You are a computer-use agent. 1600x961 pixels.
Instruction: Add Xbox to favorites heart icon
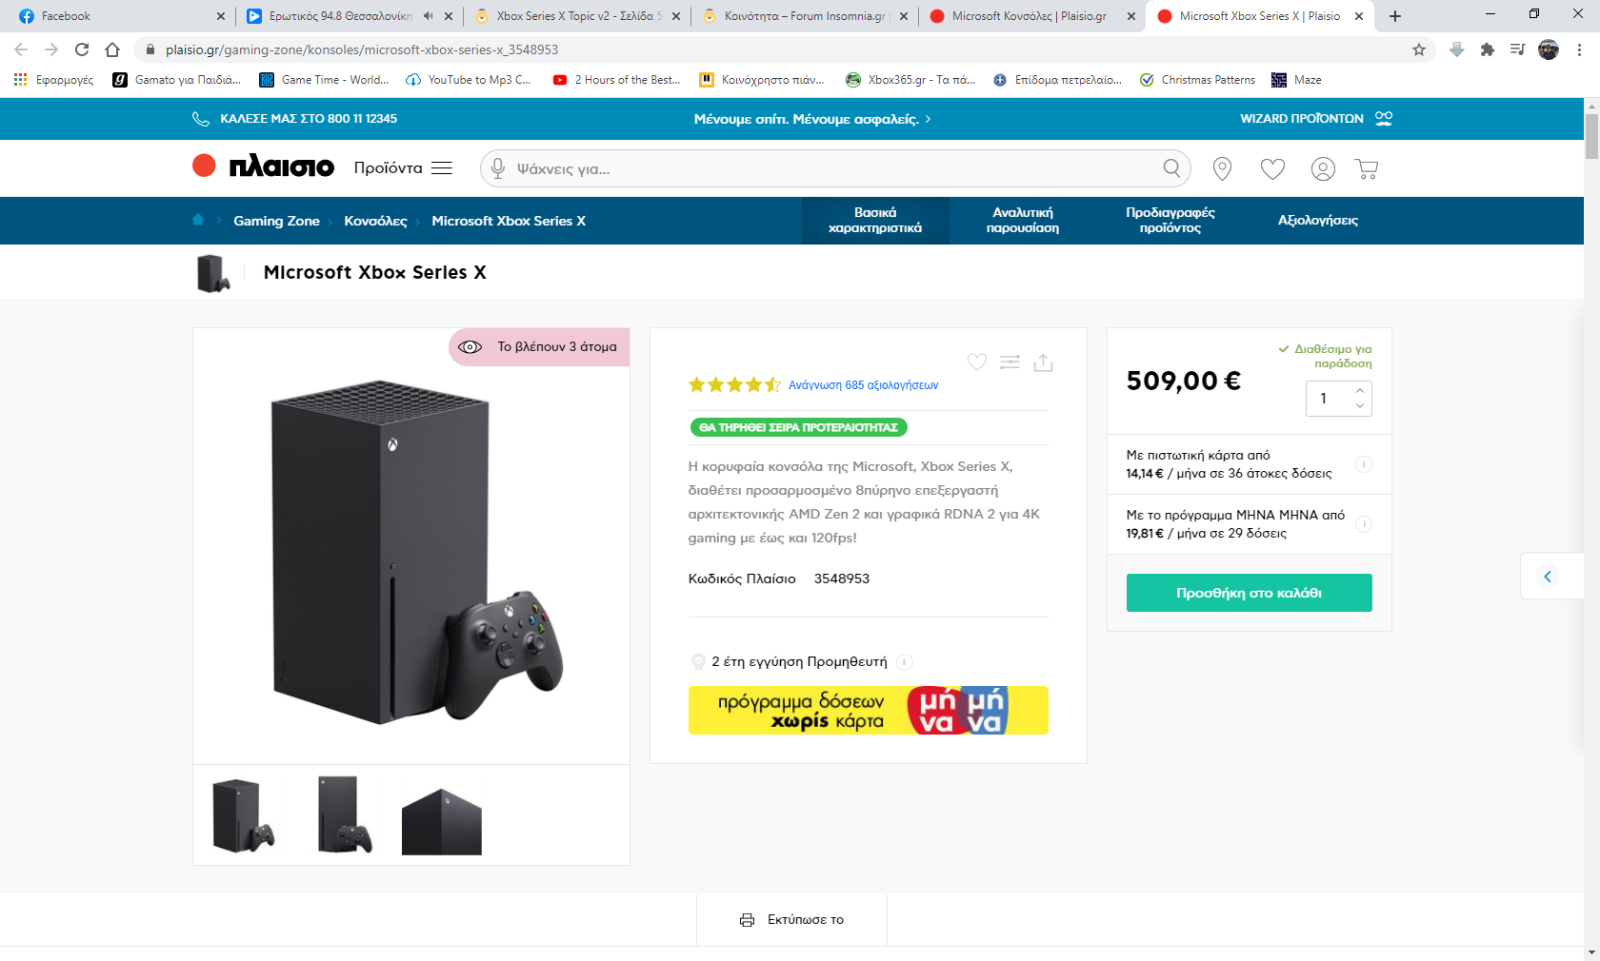977,362
